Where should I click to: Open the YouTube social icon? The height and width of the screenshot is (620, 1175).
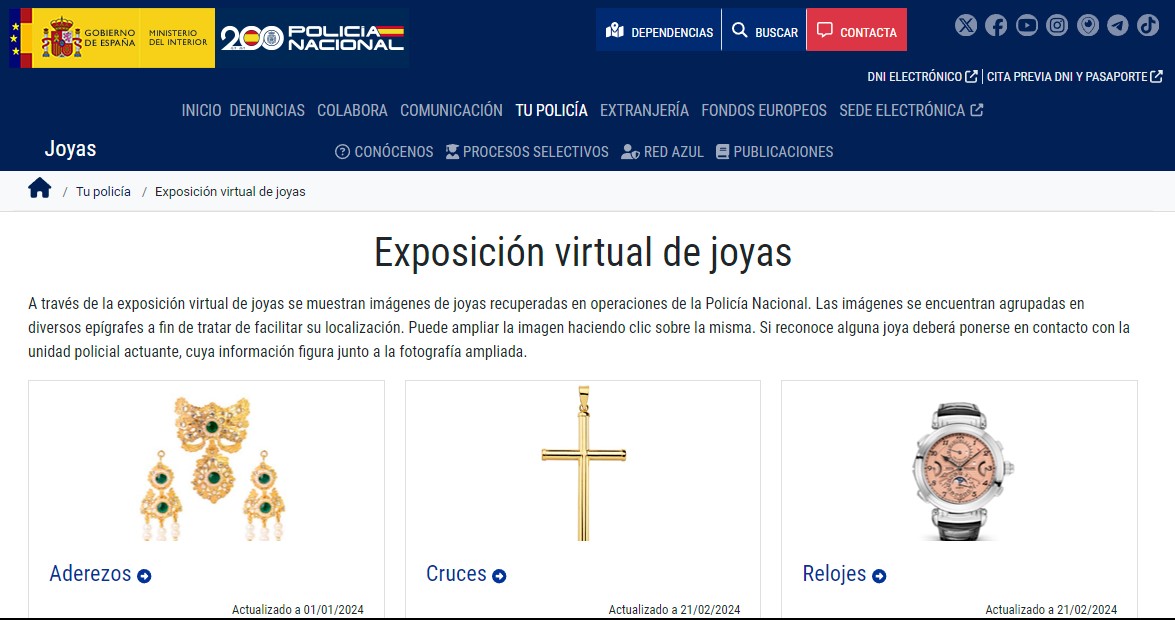(x=1027, y=26)
